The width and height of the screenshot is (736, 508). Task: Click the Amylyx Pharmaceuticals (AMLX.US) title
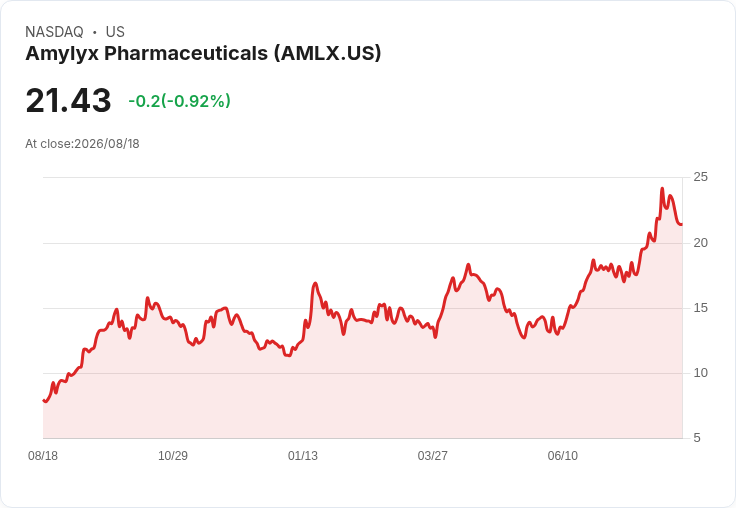(x=203, y=54)
